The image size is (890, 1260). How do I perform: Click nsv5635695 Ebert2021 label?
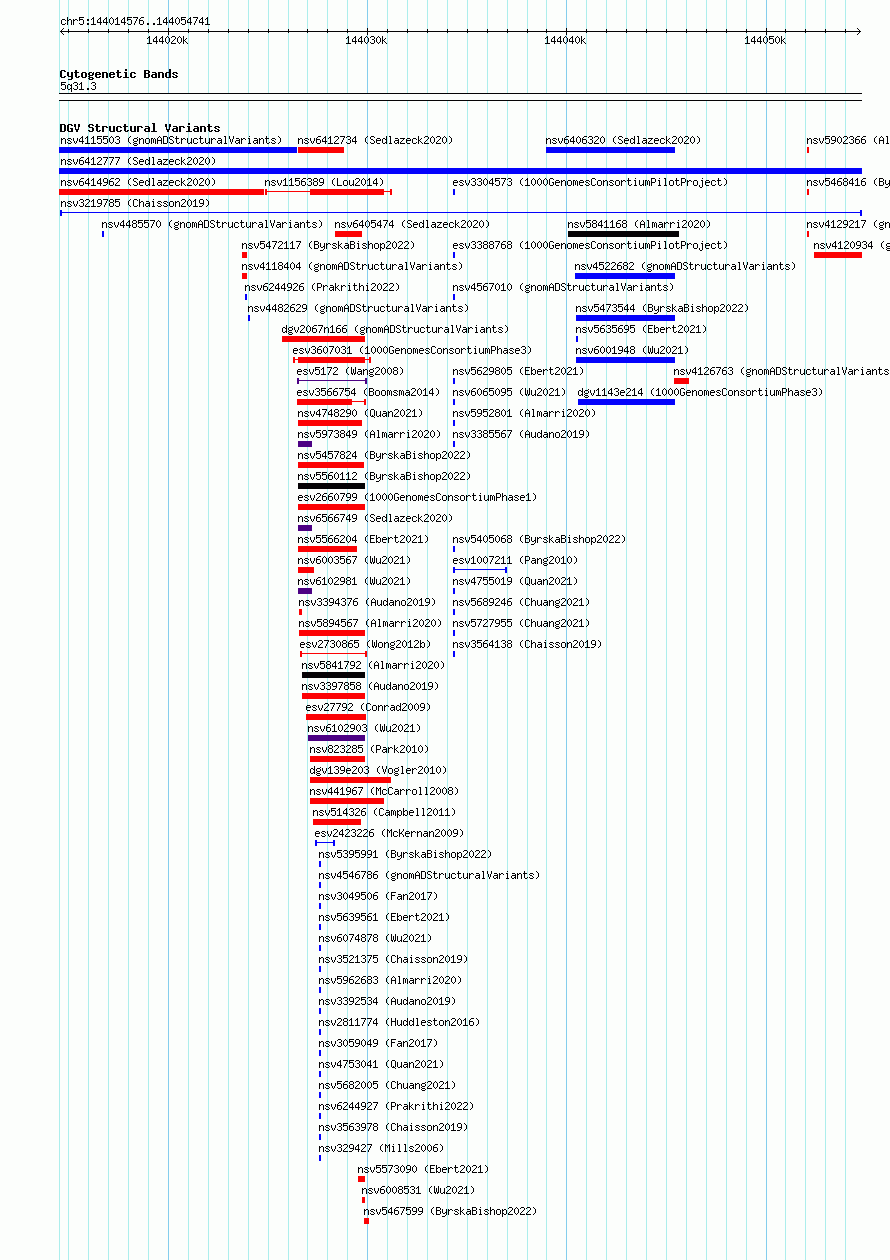click(641, 329)
